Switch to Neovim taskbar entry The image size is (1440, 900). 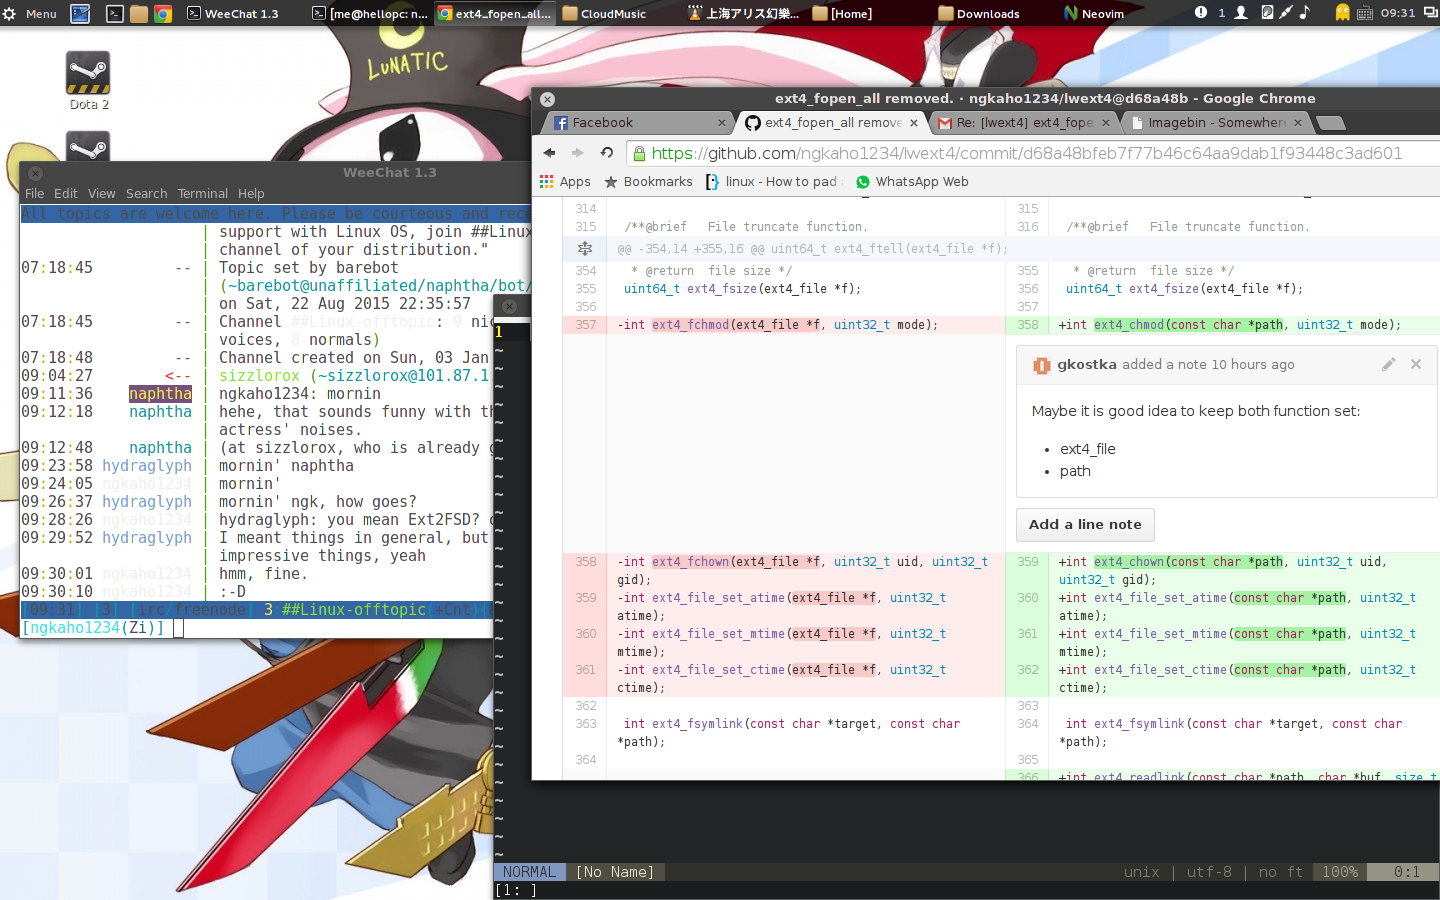click(1094, 13)
